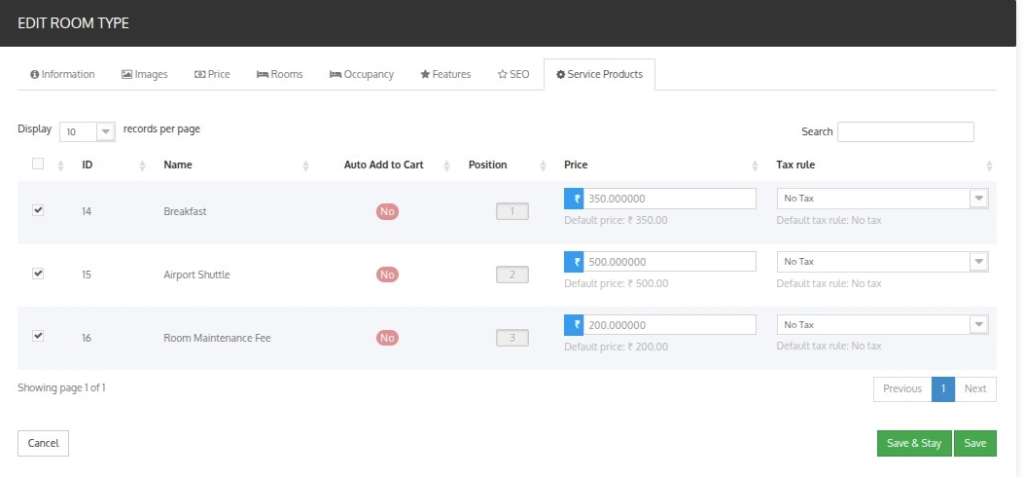Sort by Name column sort arrows
The height and width of the screenshot is (477, 1024).
[x=306, y=166]
